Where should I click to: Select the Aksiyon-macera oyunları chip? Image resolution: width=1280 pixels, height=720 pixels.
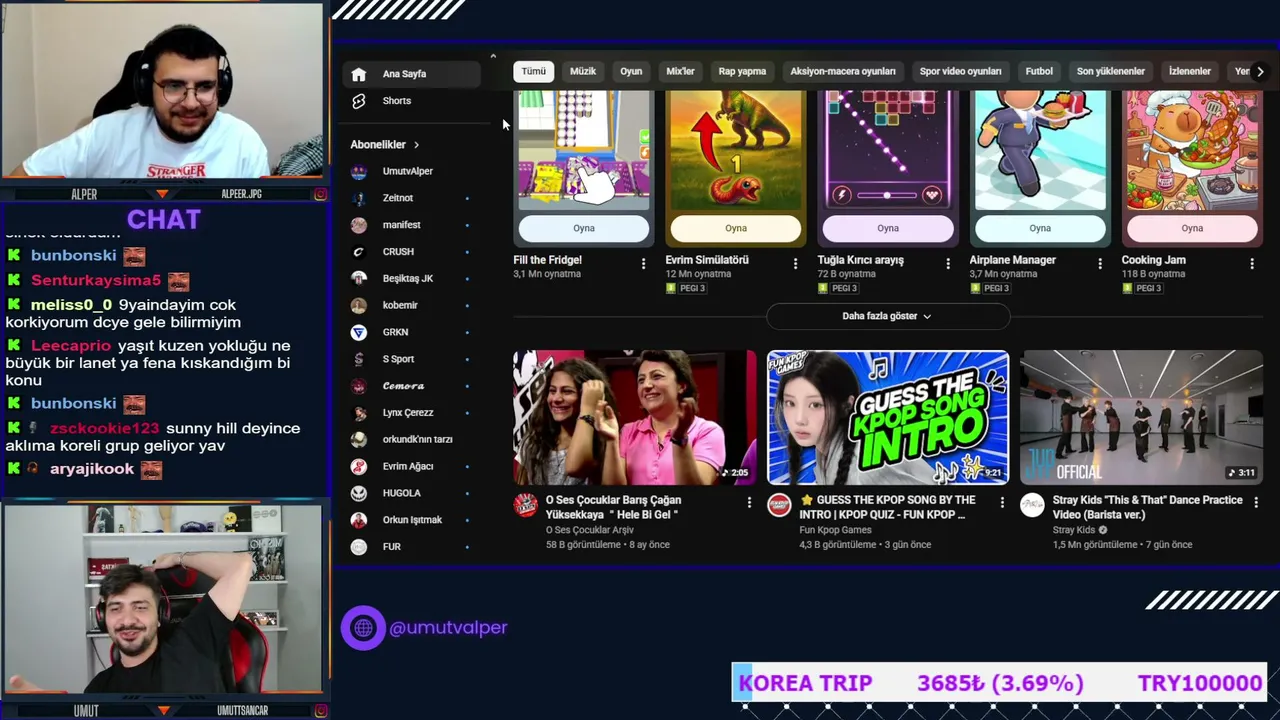tap(843, 71)
